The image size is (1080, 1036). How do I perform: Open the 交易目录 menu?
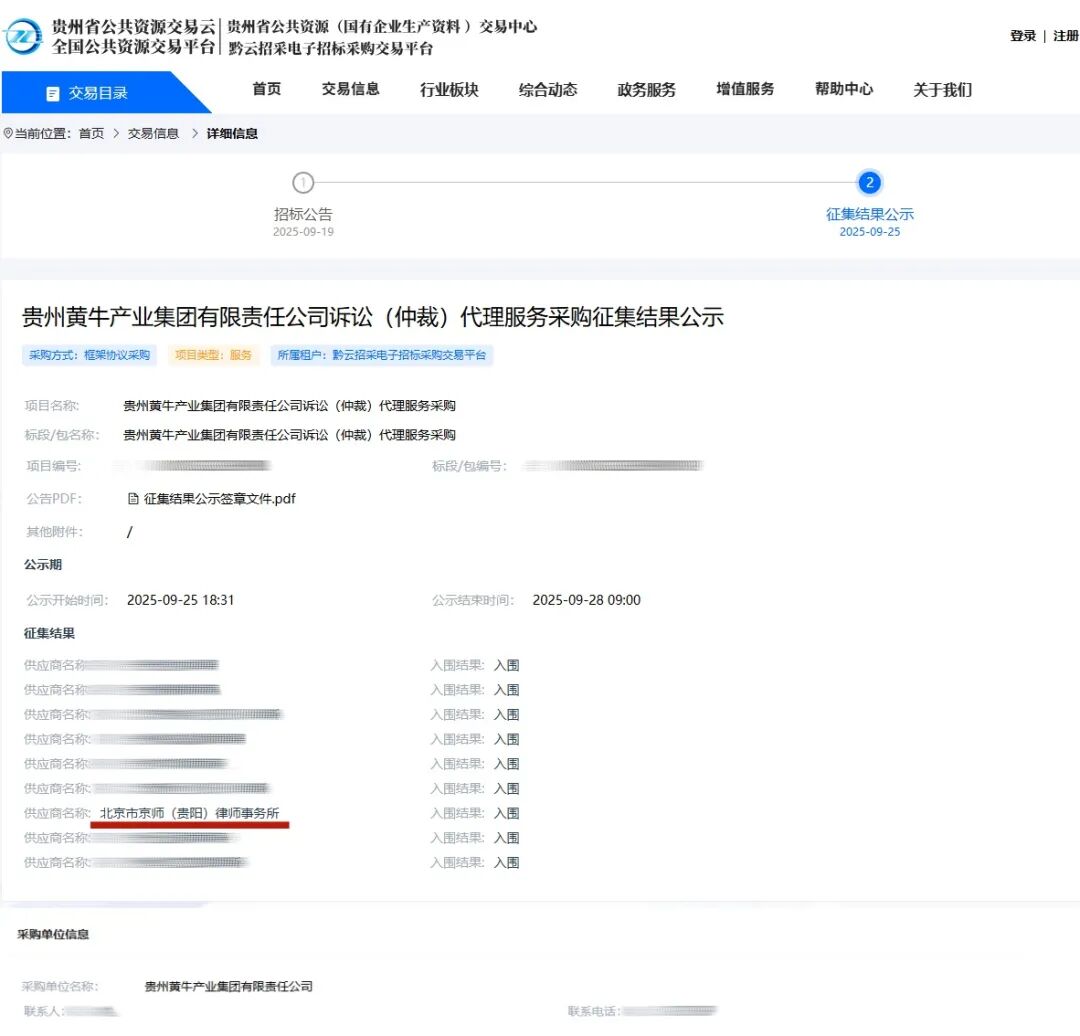pyautogui.click(x=97, y=93)
